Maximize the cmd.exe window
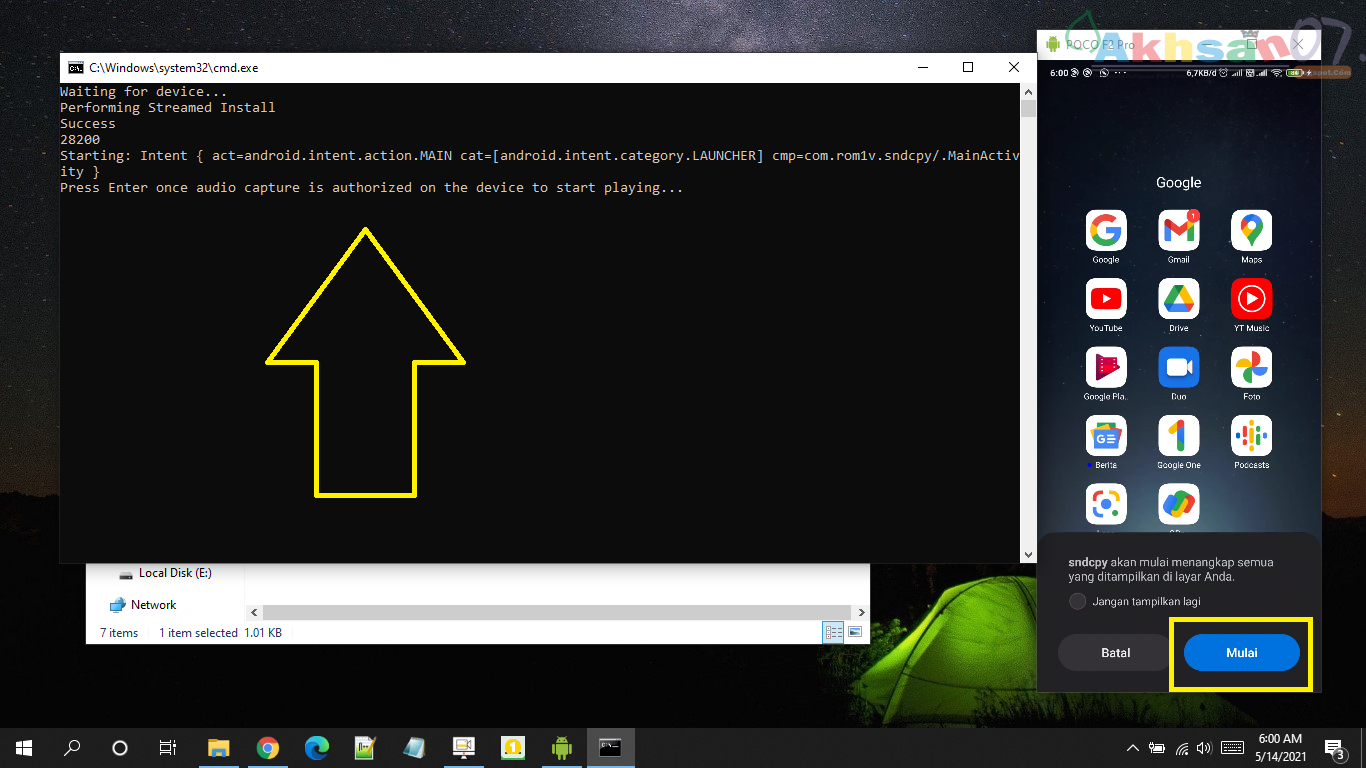Viewport: 1366px width, 768px height. (968, 67)
